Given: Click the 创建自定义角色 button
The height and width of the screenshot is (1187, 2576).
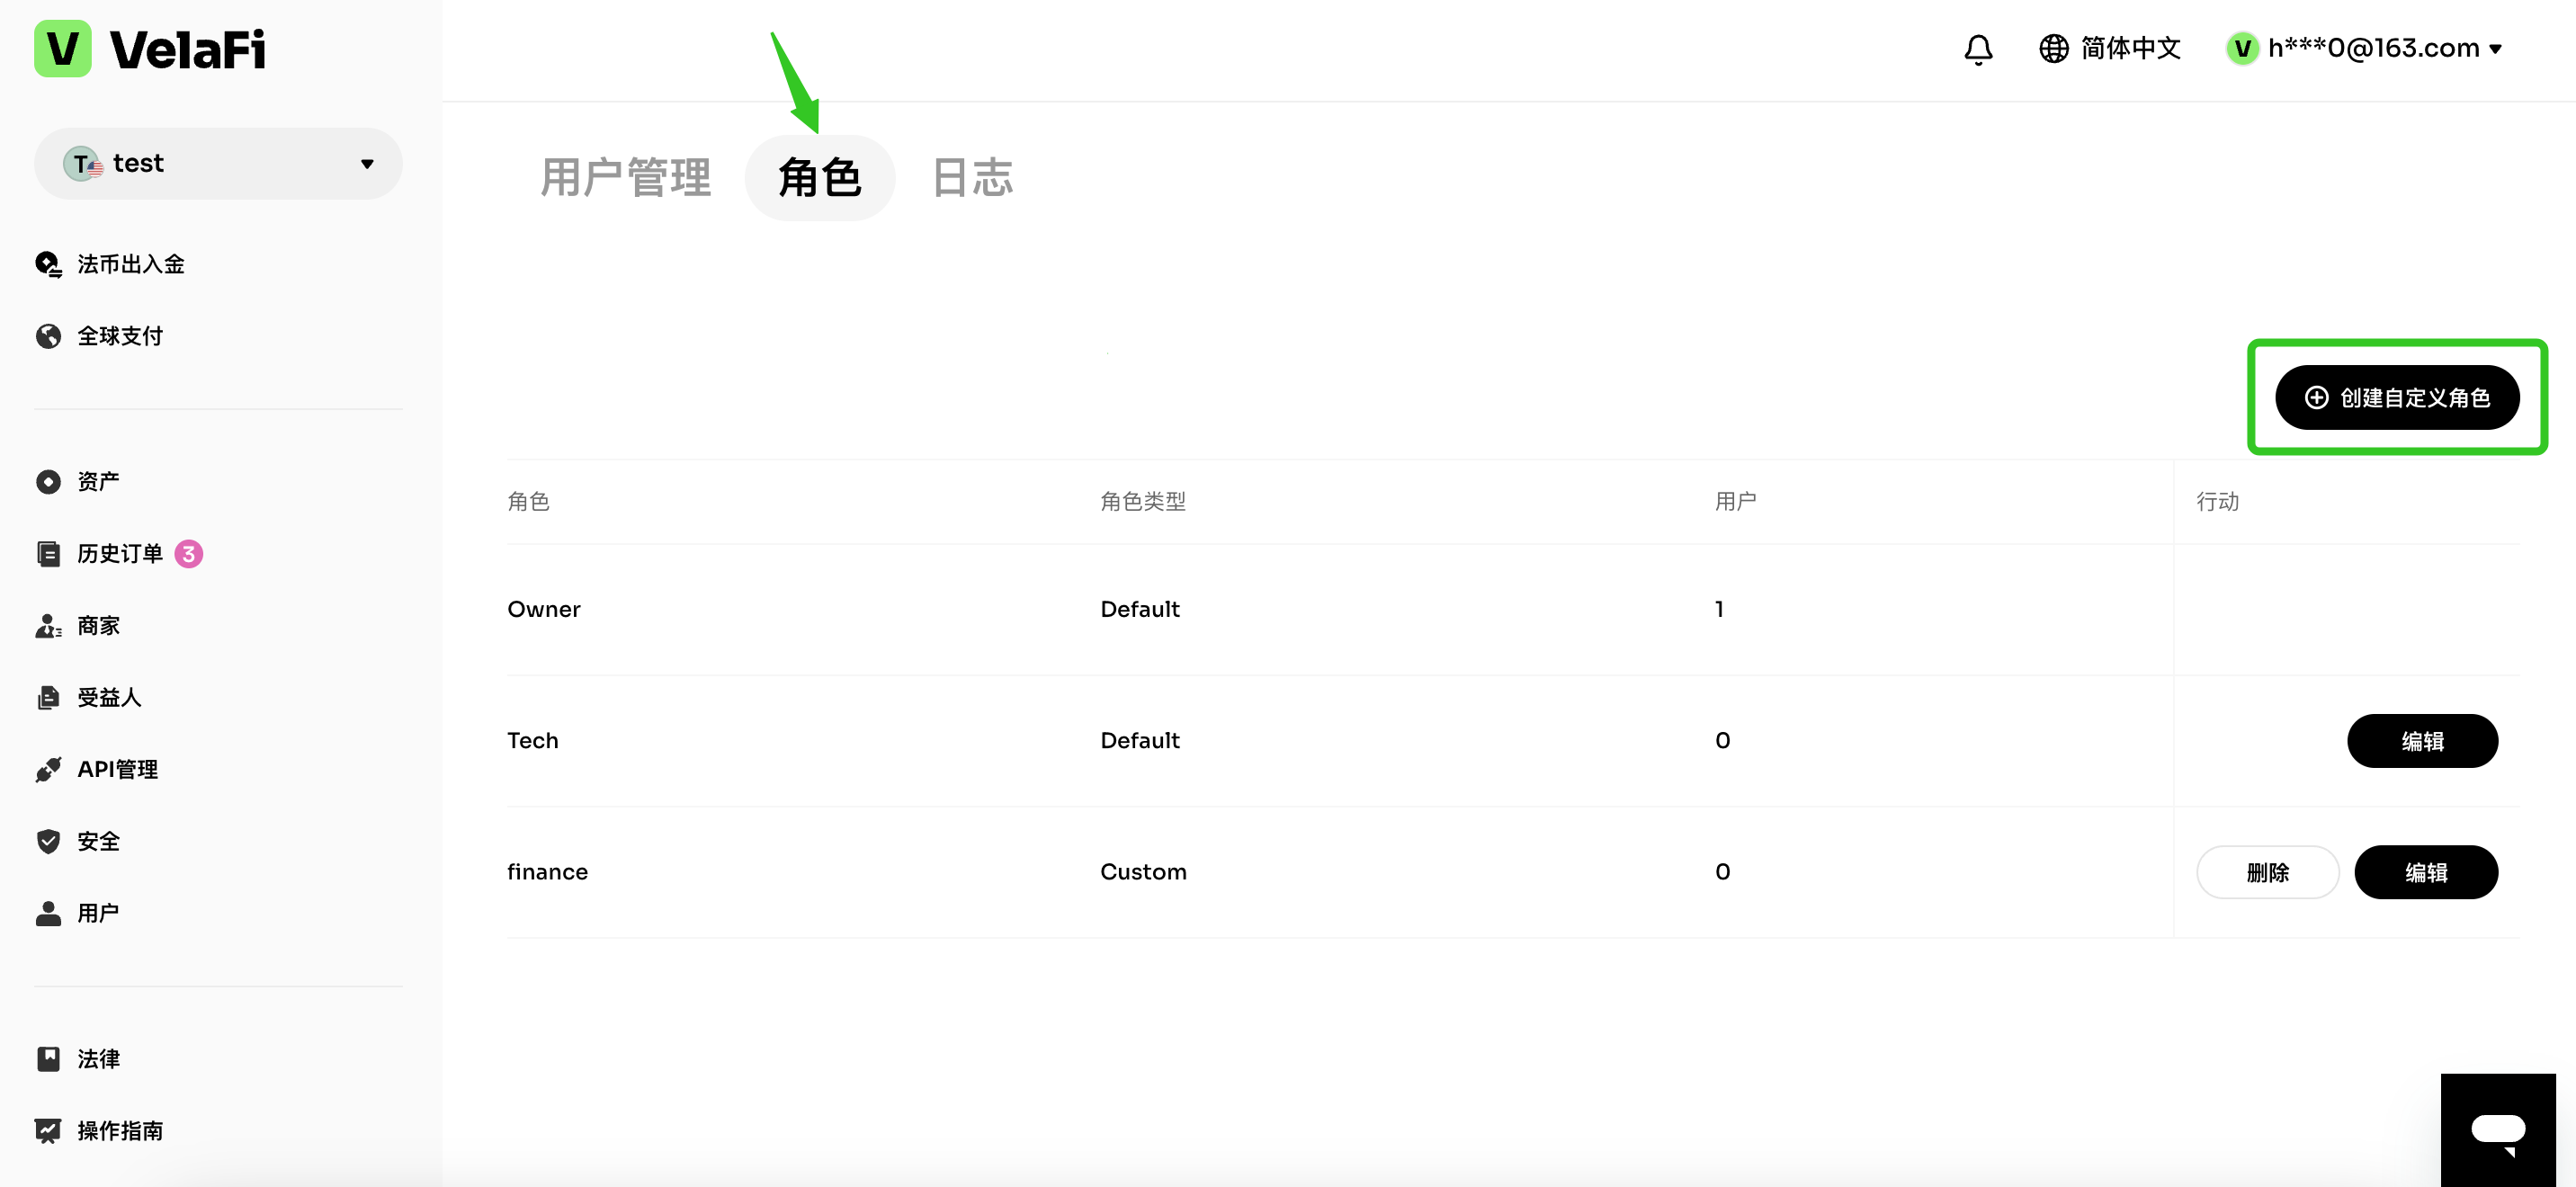Looking at the screenshot, I should [x=2397, y=398].
